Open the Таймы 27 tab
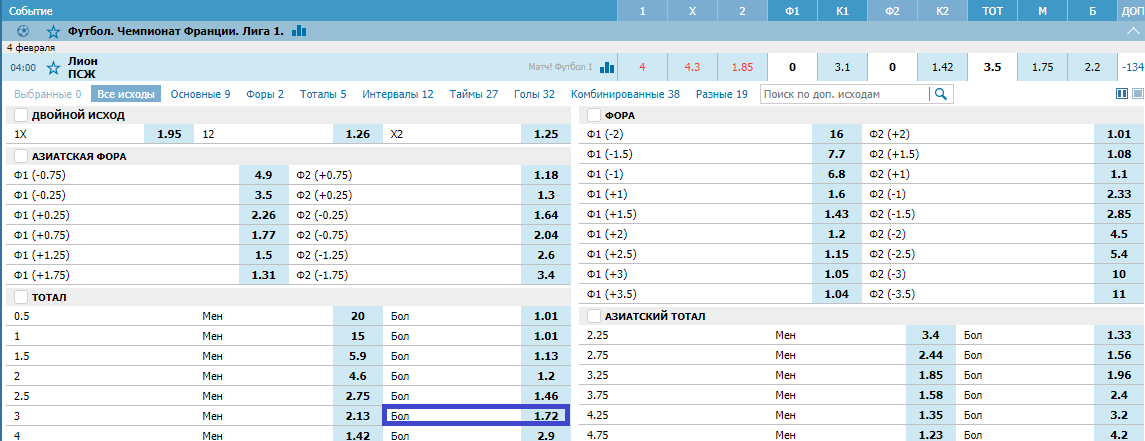1145x441 pixels. (x=474, y=94)
